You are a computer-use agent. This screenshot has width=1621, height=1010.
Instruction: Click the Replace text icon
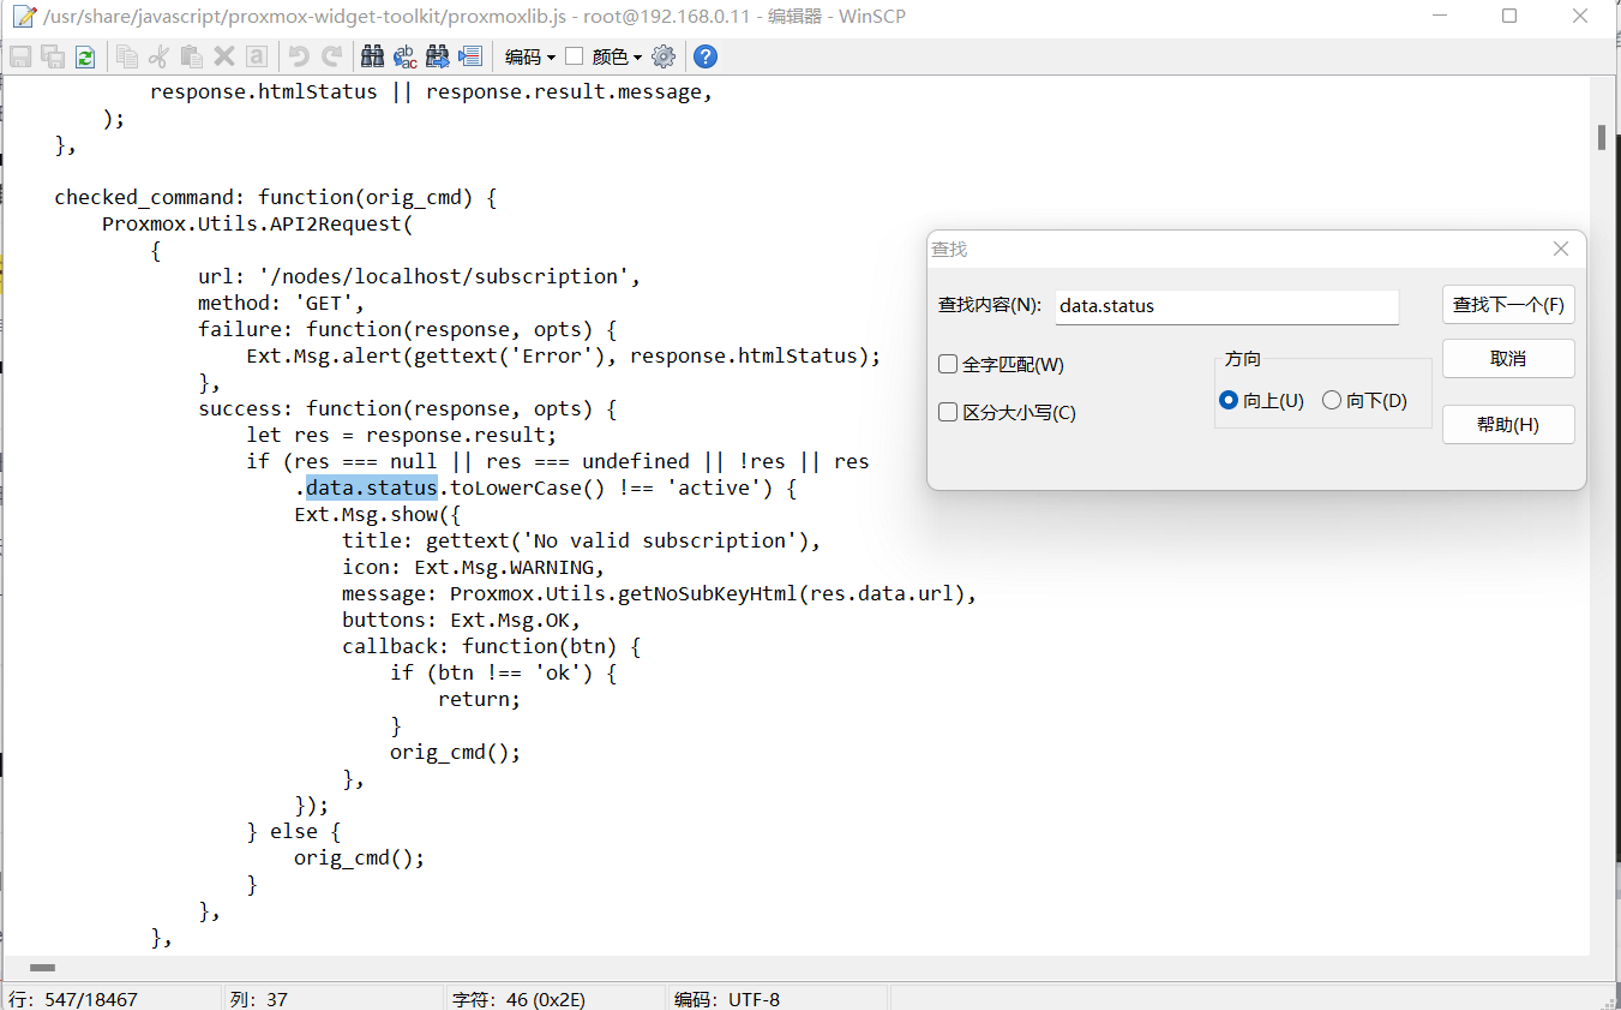405,57
